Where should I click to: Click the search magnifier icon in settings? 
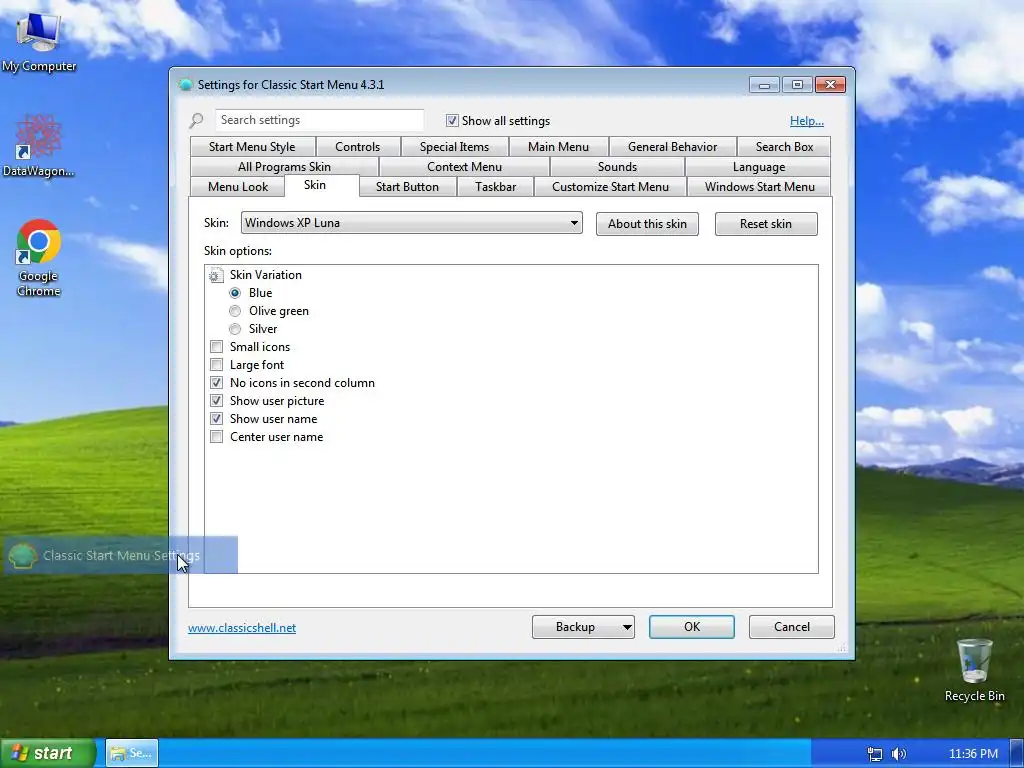[x=197, y=121]
